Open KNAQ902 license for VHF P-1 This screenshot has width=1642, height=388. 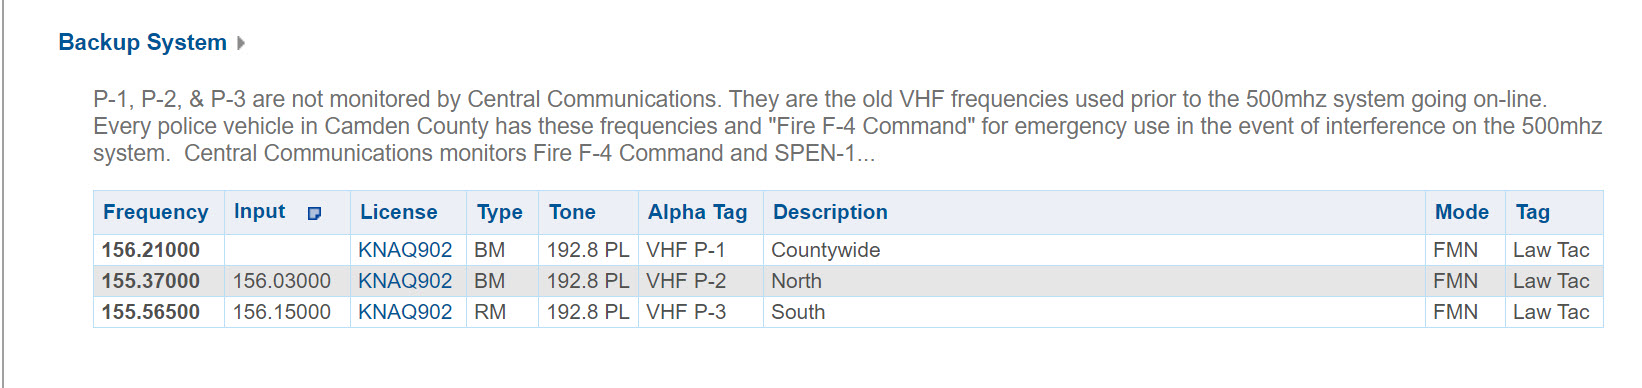click(405, 250)
